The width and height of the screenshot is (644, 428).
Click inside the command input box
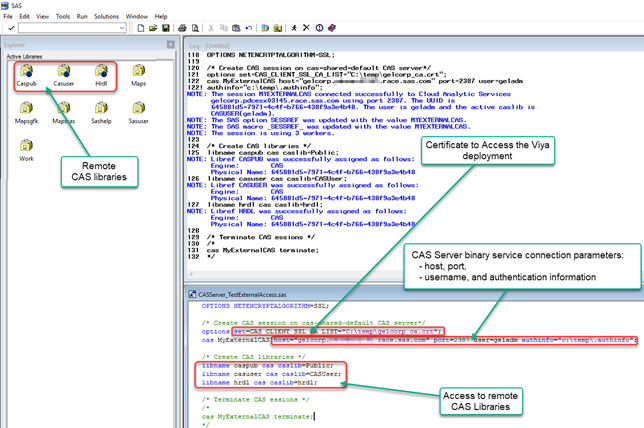(x=68, y=29)
